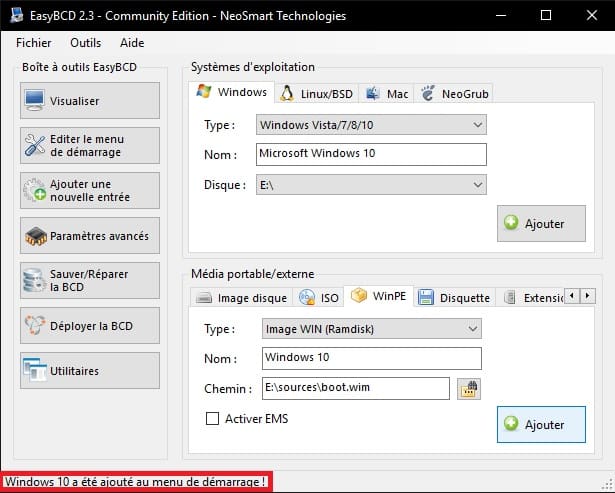Open Editer le menu de démarrage
Viewport: 615px width, 493px height.
[x=90, y=146]
